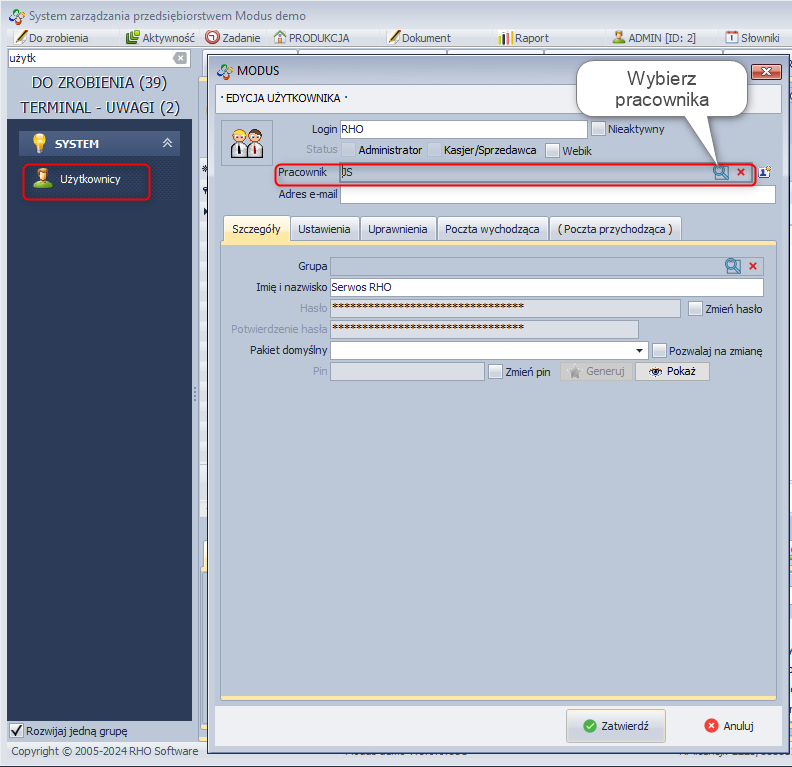Click the Zatwierdź button

(x=616, y=726)
